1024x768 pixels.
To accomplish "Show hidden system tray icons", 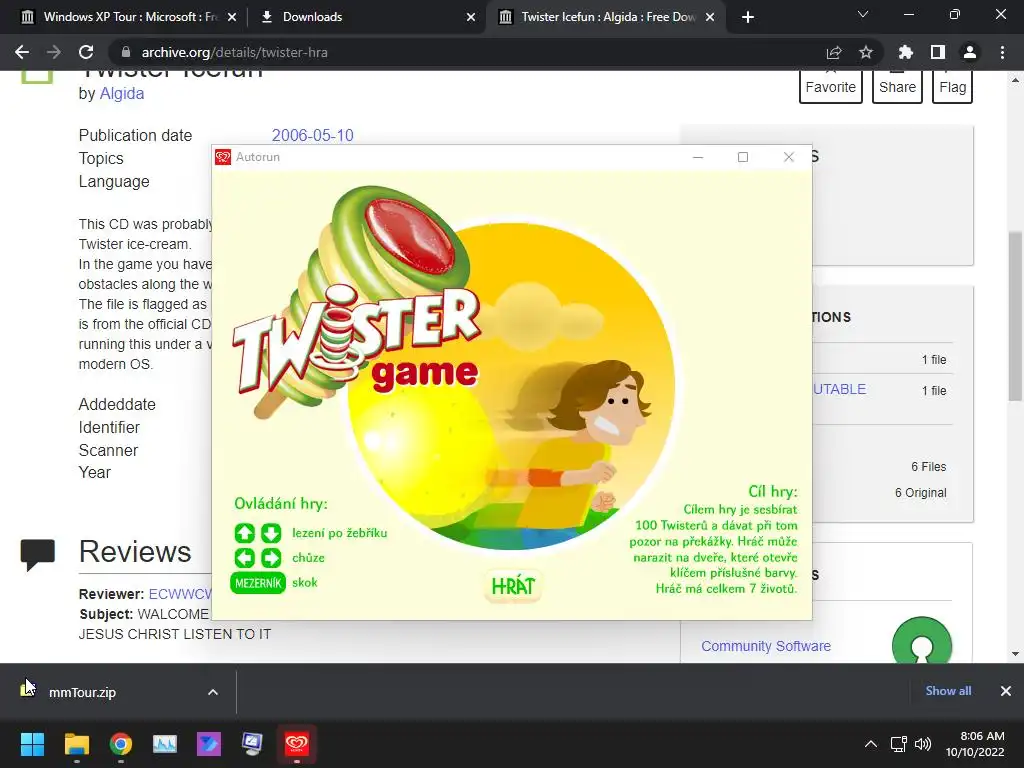I will pyautogui.click(x=871, y=744).
